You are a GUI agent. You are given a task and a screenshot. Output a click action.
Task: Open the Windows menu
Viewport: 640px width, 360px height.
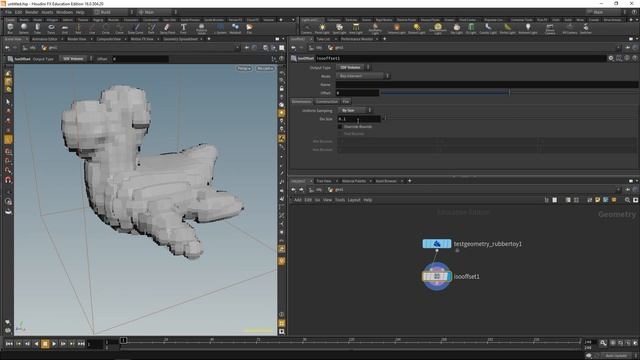pyautogui.click(x=64, y=12)
